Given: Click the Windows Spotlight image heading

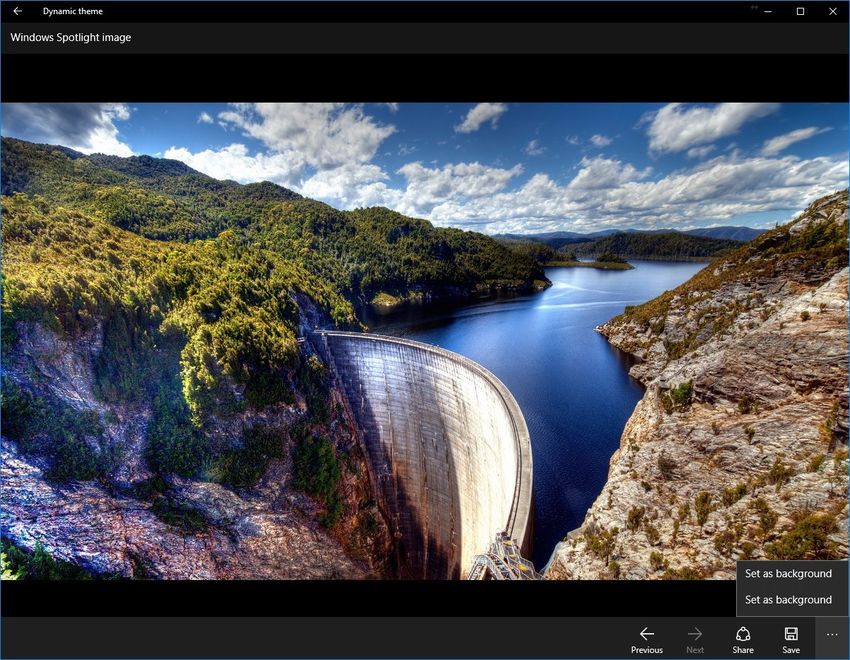Looking at the screenshot, I should [69, 37].
